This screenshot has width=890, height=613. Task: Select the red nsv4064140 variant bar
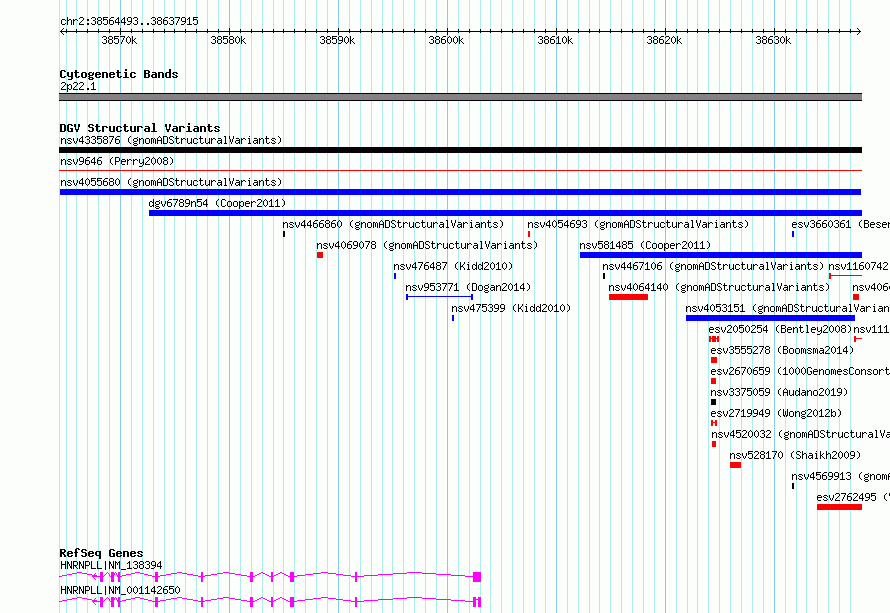coord(628,297)
